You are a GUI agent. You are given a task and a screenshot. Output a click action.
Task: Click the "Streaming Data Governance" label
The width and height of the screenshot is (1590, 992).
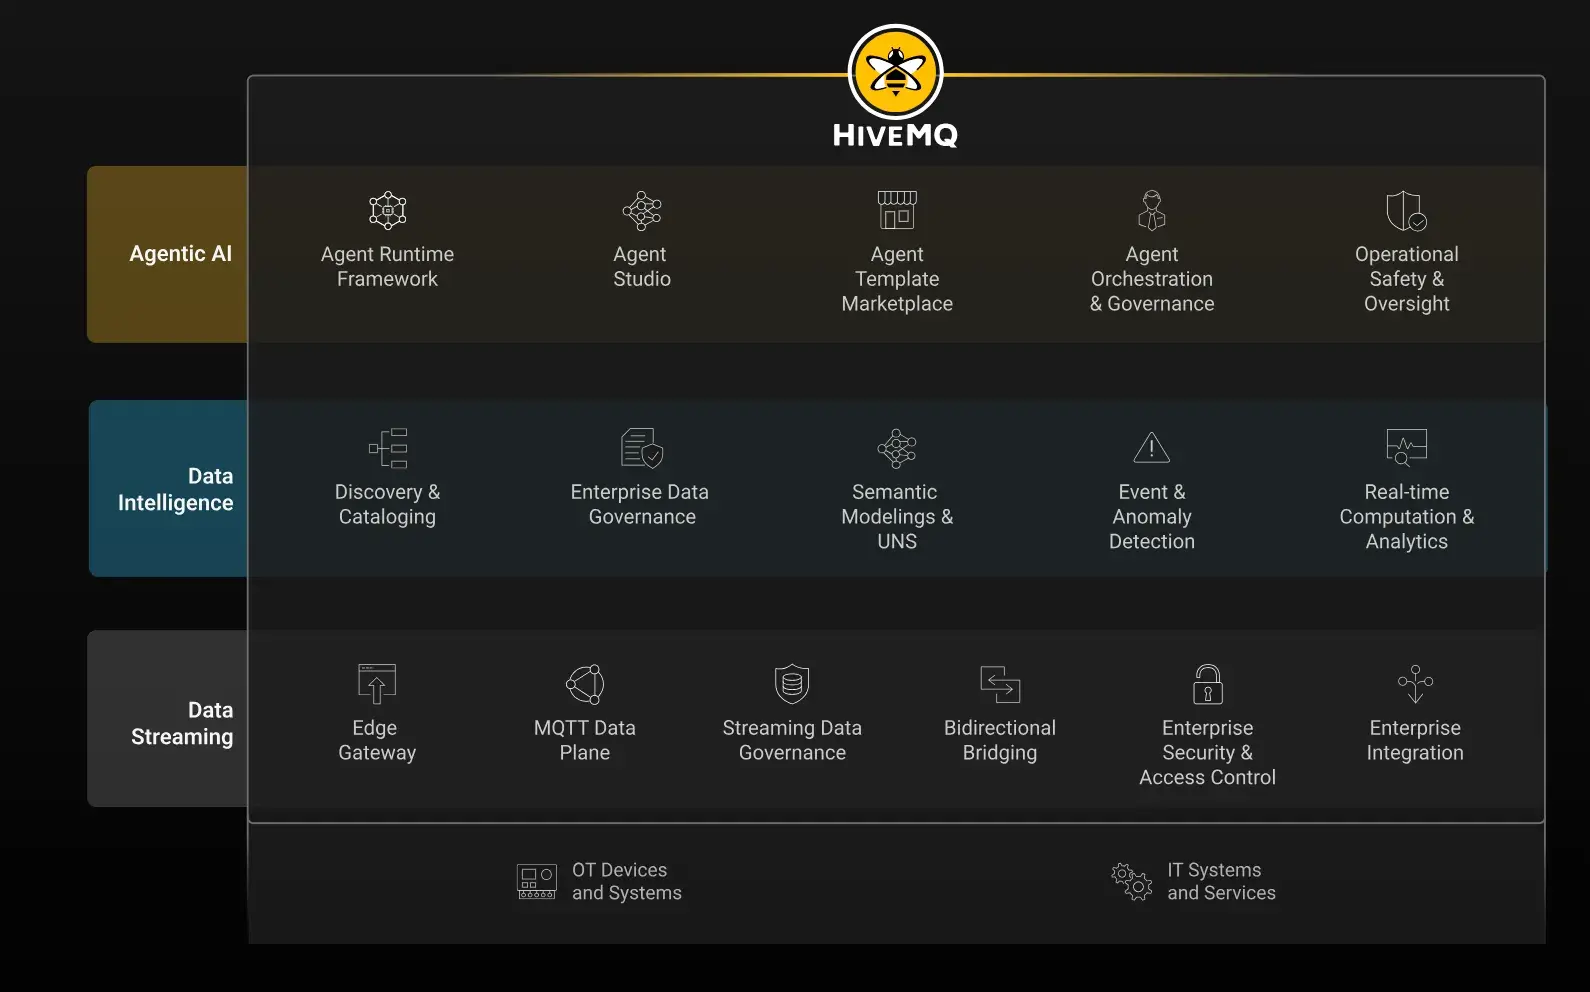coord(792,741)
